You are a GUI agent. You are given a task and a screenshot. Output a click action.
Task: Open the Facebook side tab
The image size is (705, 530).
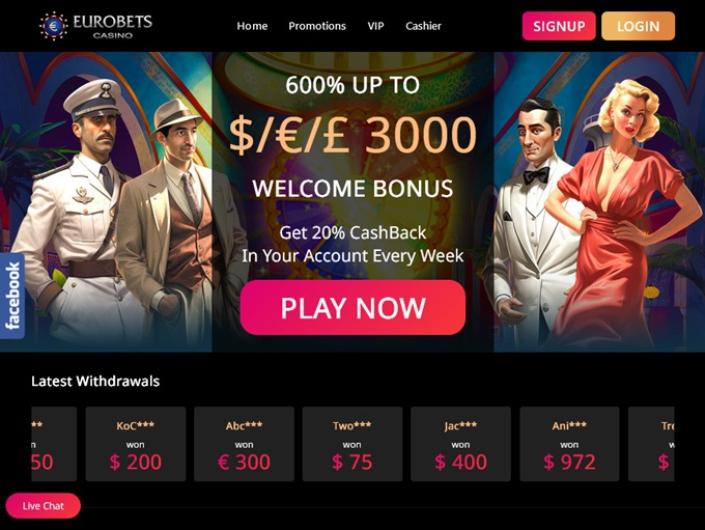(x=12, y=296)
